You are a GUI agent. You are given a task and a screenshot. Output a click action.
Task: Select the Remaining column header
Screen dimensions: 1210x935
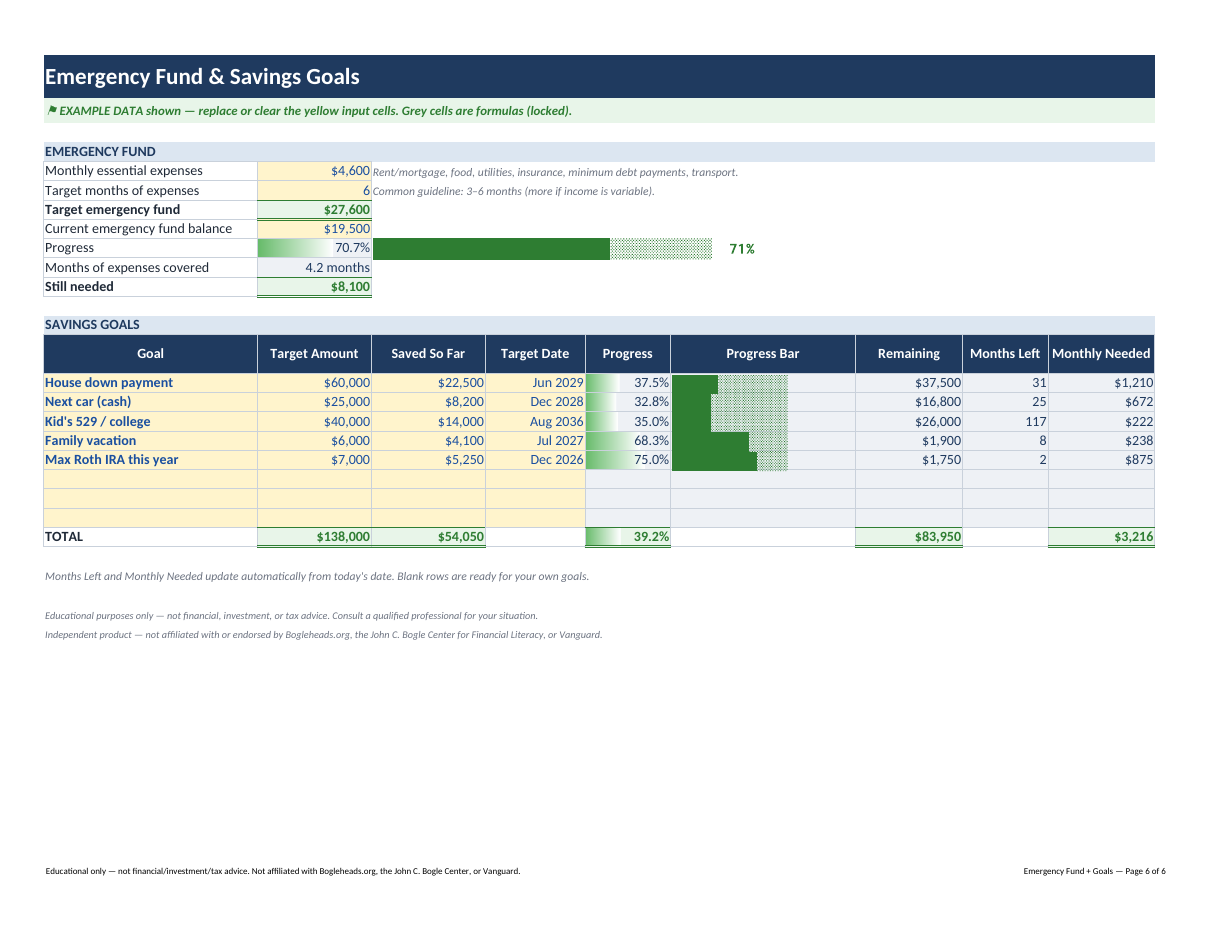coord(909,353)
